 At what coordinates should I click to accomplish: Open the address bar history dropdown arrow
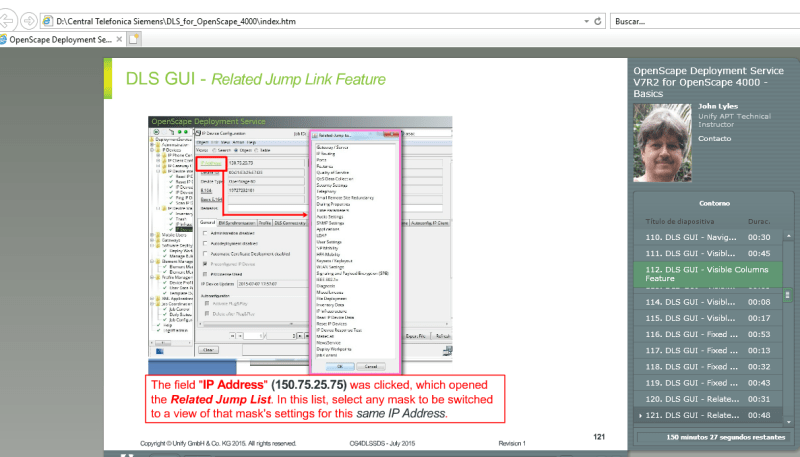coord(586,21)
